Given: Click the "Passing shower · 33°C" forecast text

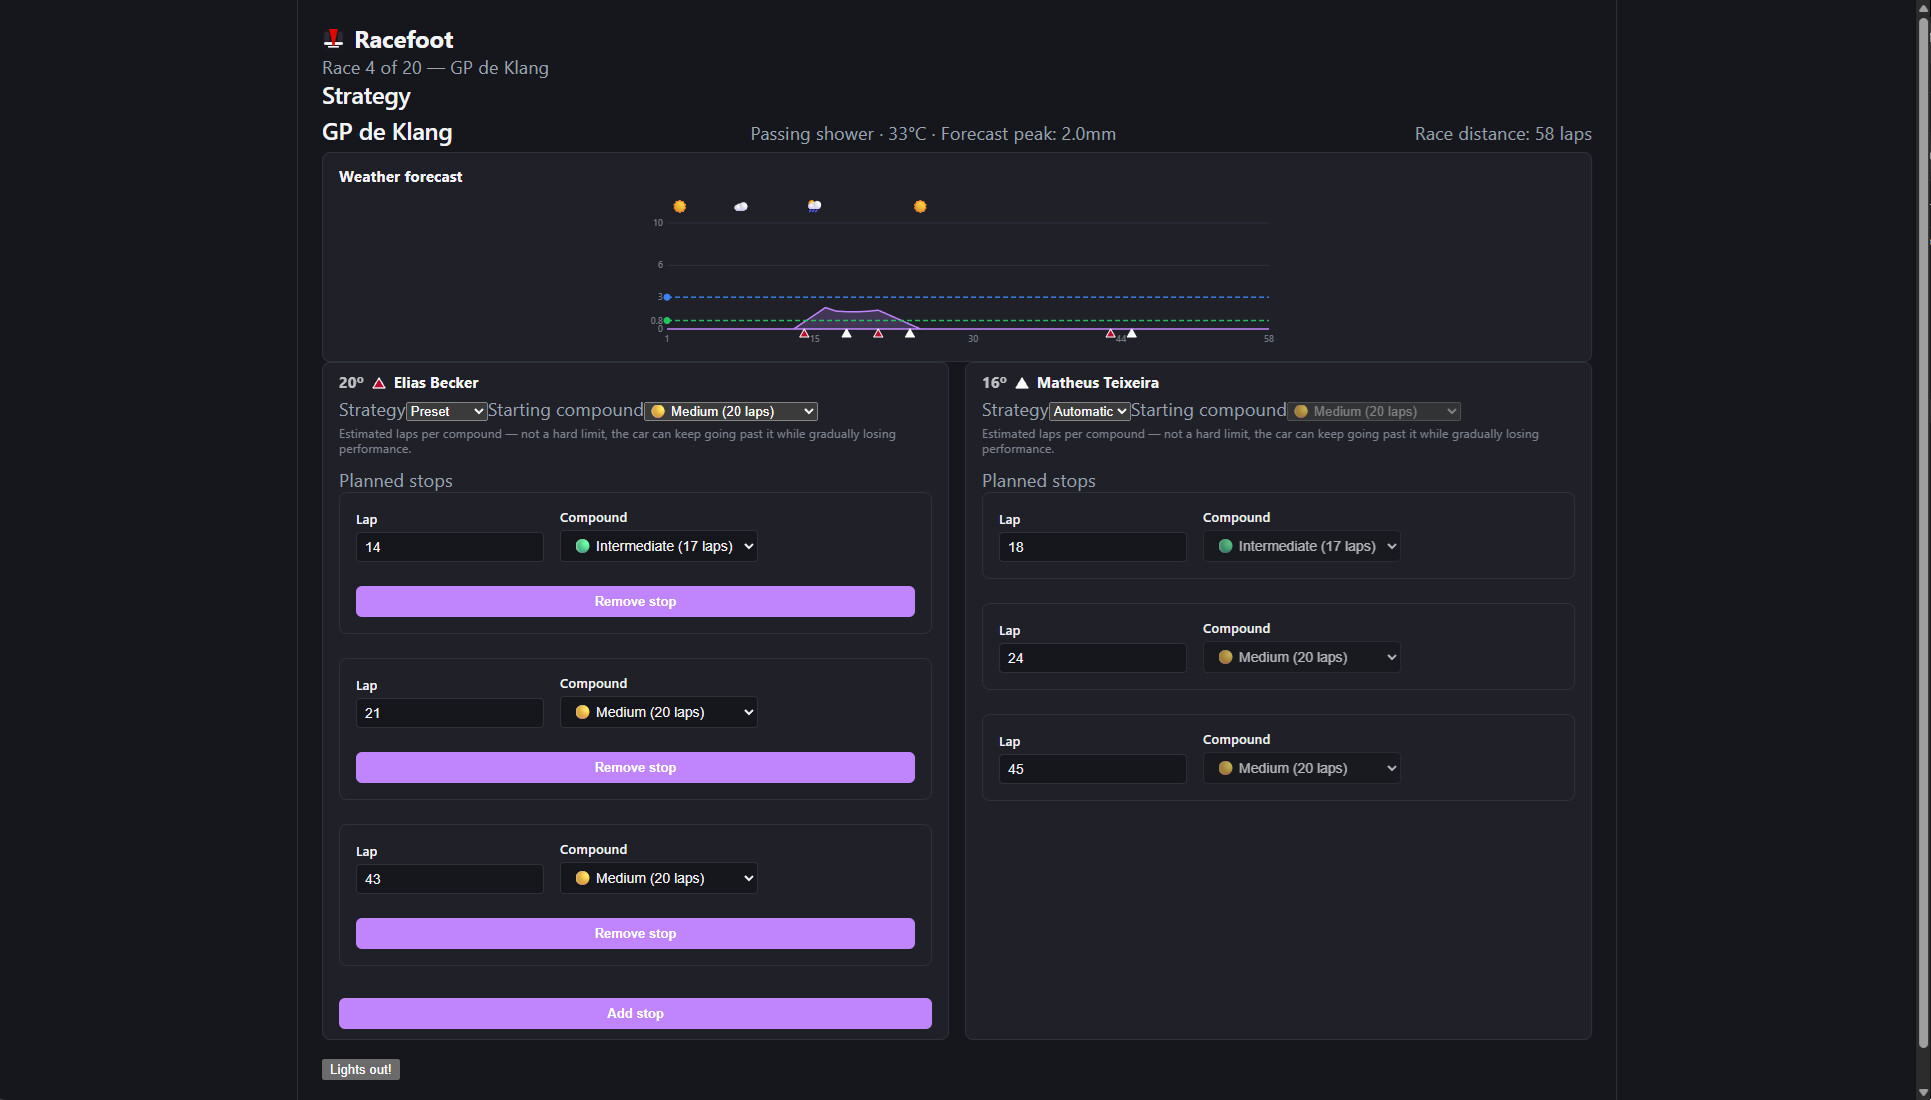Looking at the screenshot, I should click(838, 134).
